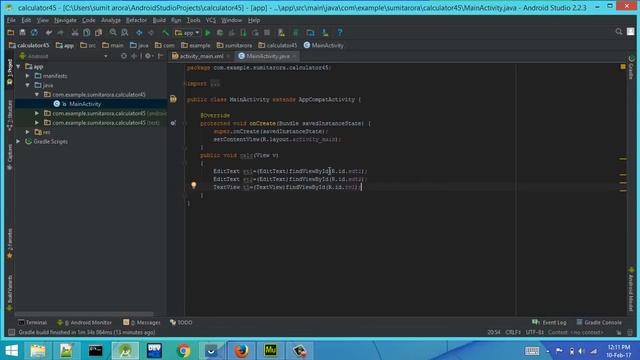Click the yellow light bulb intention icon
Image resolution: width=640 pixels, height=360 pixels.
click(194, 185)
